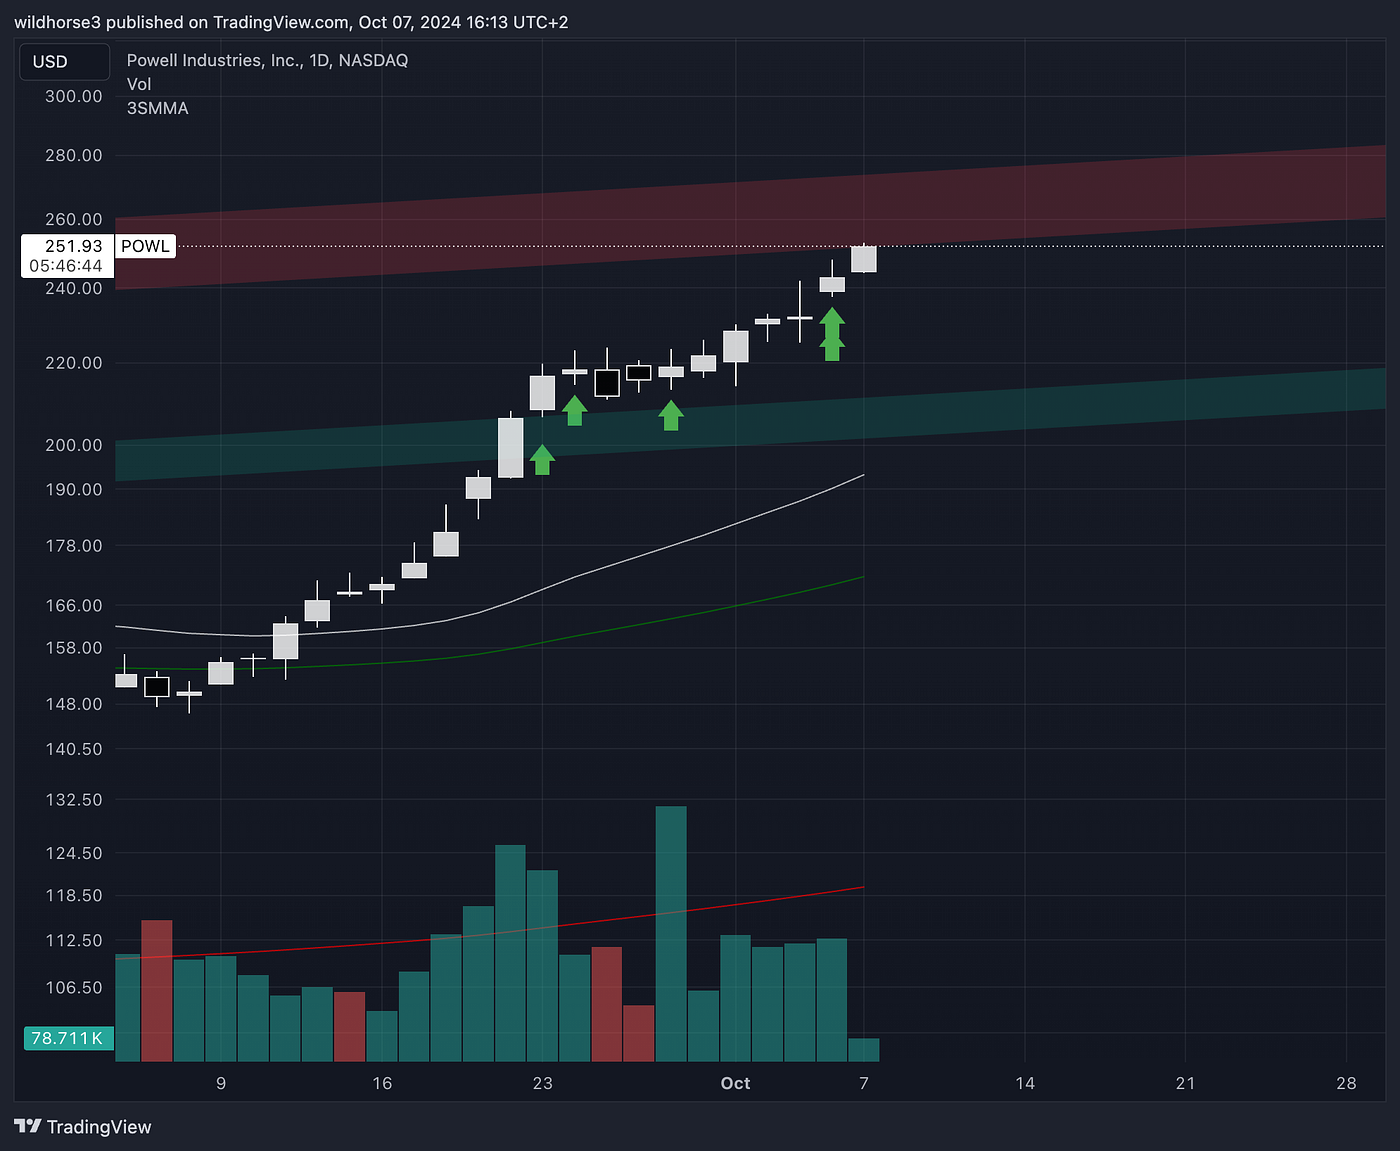
Task: Click the 251.93 current price label
Action: pos(74,246)
